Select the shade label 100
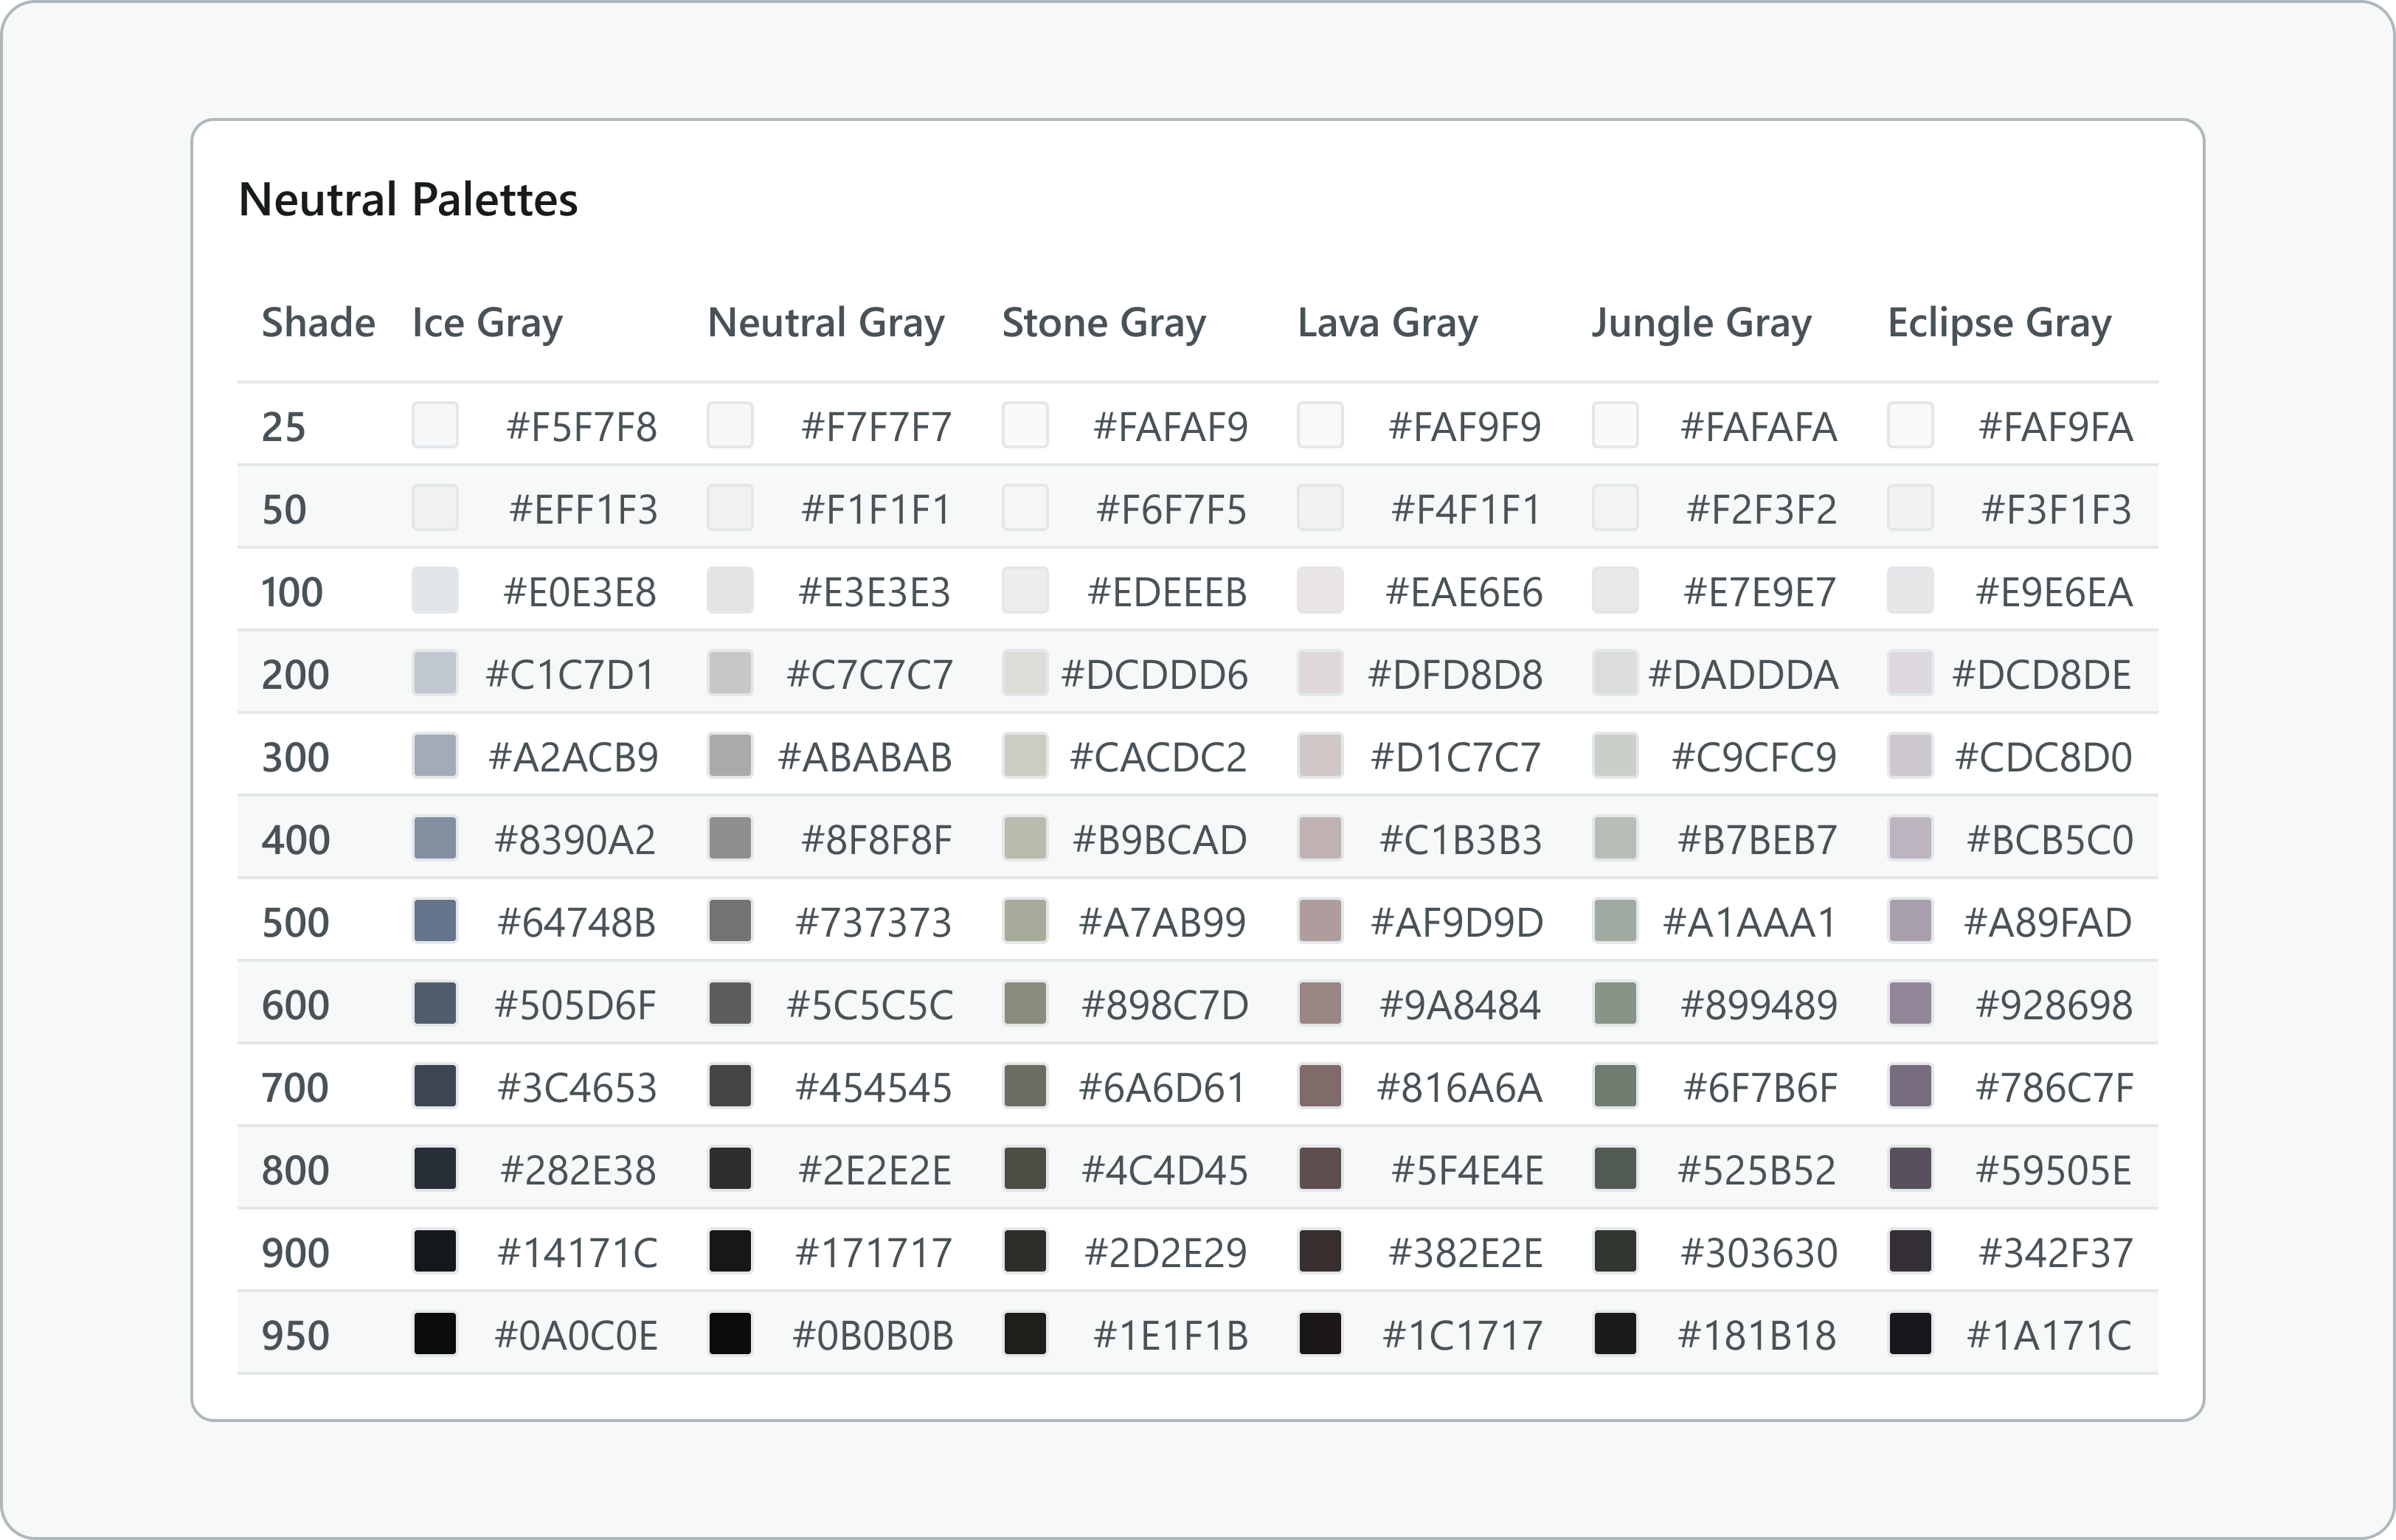Screen dimensions: 2396x1540 pyautogui.click(x=292, y=592)
